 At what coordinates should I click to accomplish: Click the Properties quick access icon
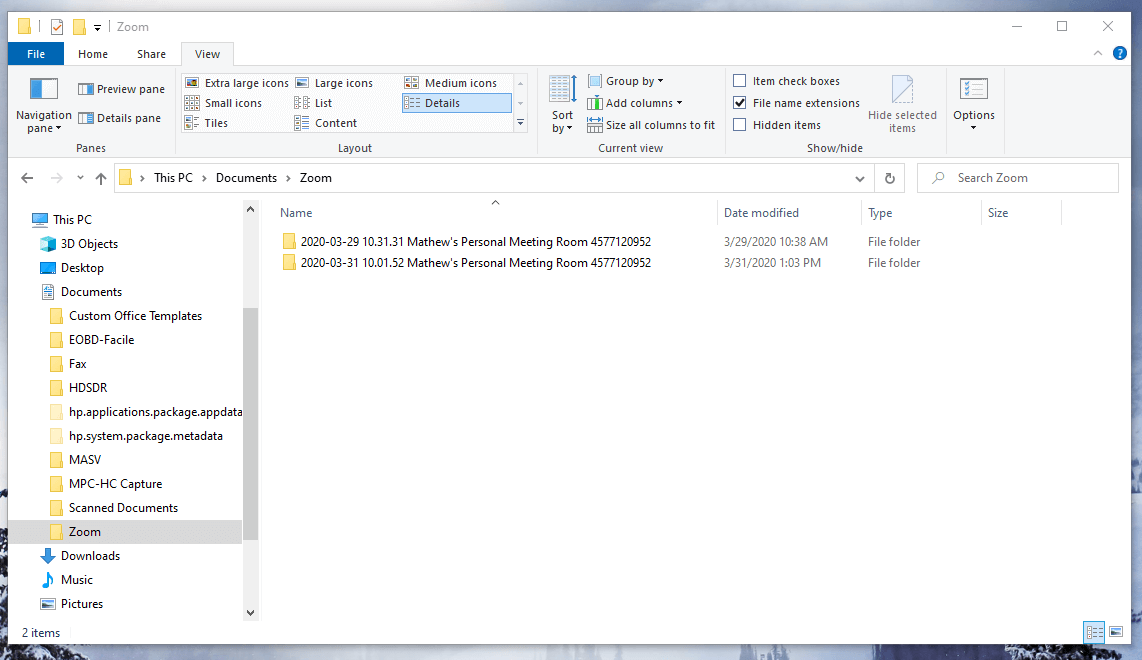pos(57,27)
